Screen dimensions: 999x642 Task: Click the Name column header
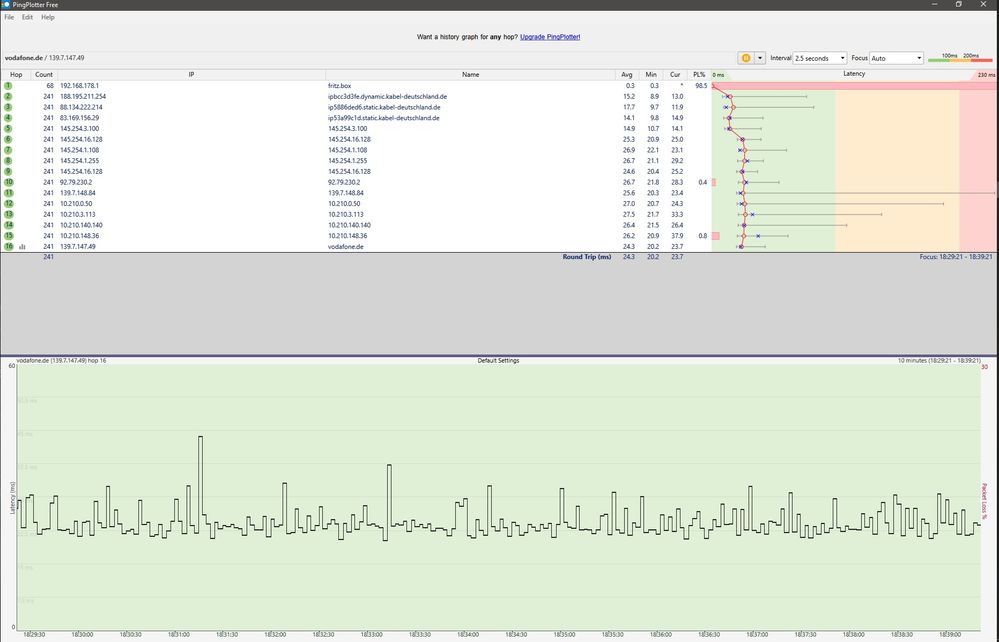coord(470,75)
